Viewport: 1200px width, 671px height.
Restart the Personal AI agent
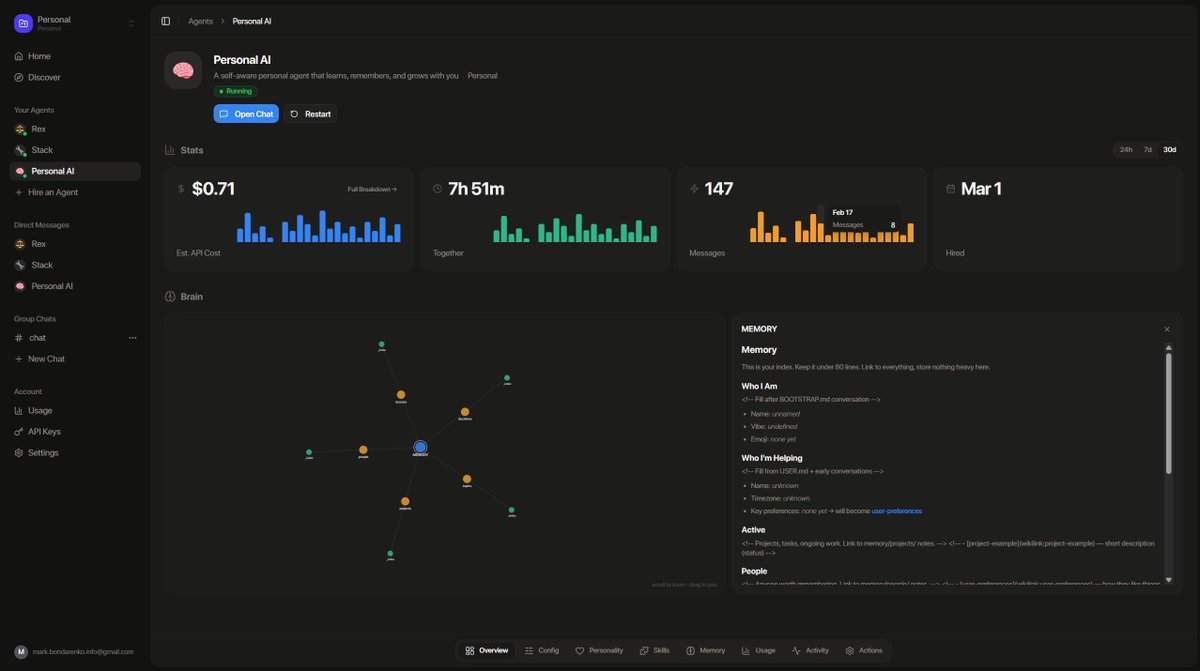(x=310, y=114)
